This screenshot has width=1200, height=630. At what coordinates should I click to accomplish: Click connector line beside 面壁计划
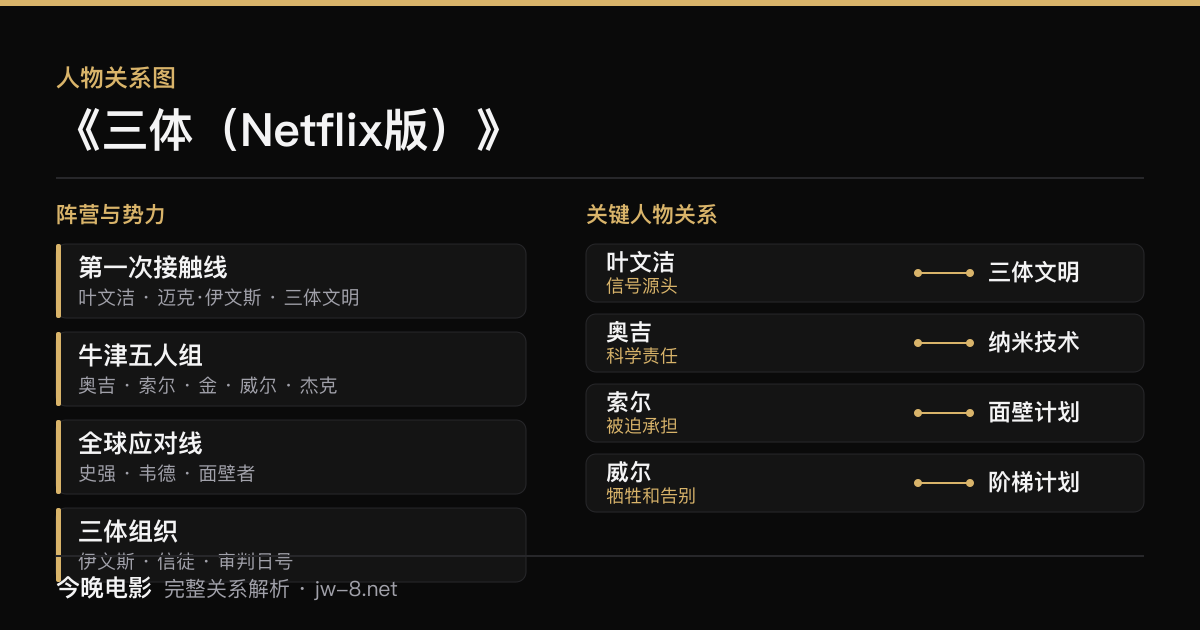[944, 413]
